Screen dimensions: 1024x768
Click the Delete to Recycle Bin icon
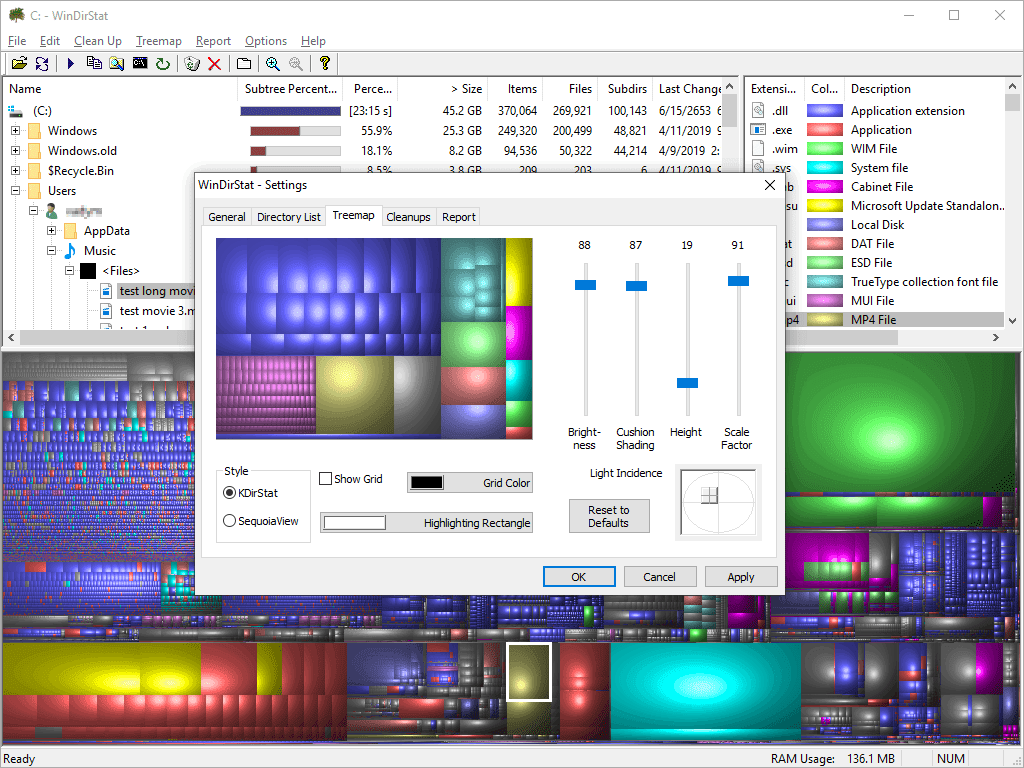(x=192, y=63)
